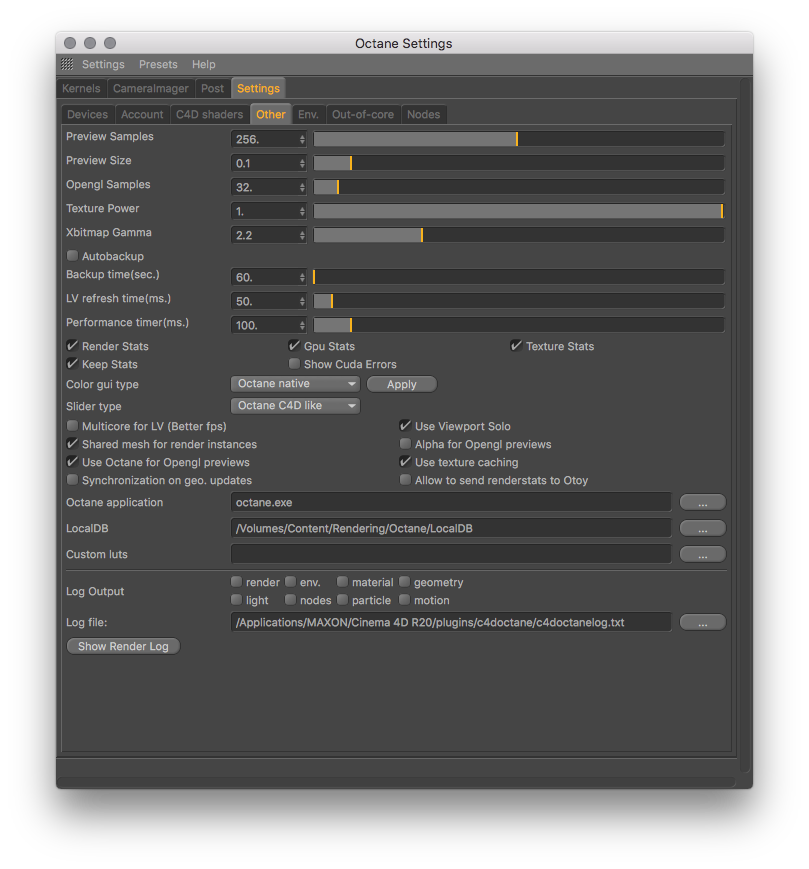Enable Alpha for Opengl previews

(x=405, y=444)
